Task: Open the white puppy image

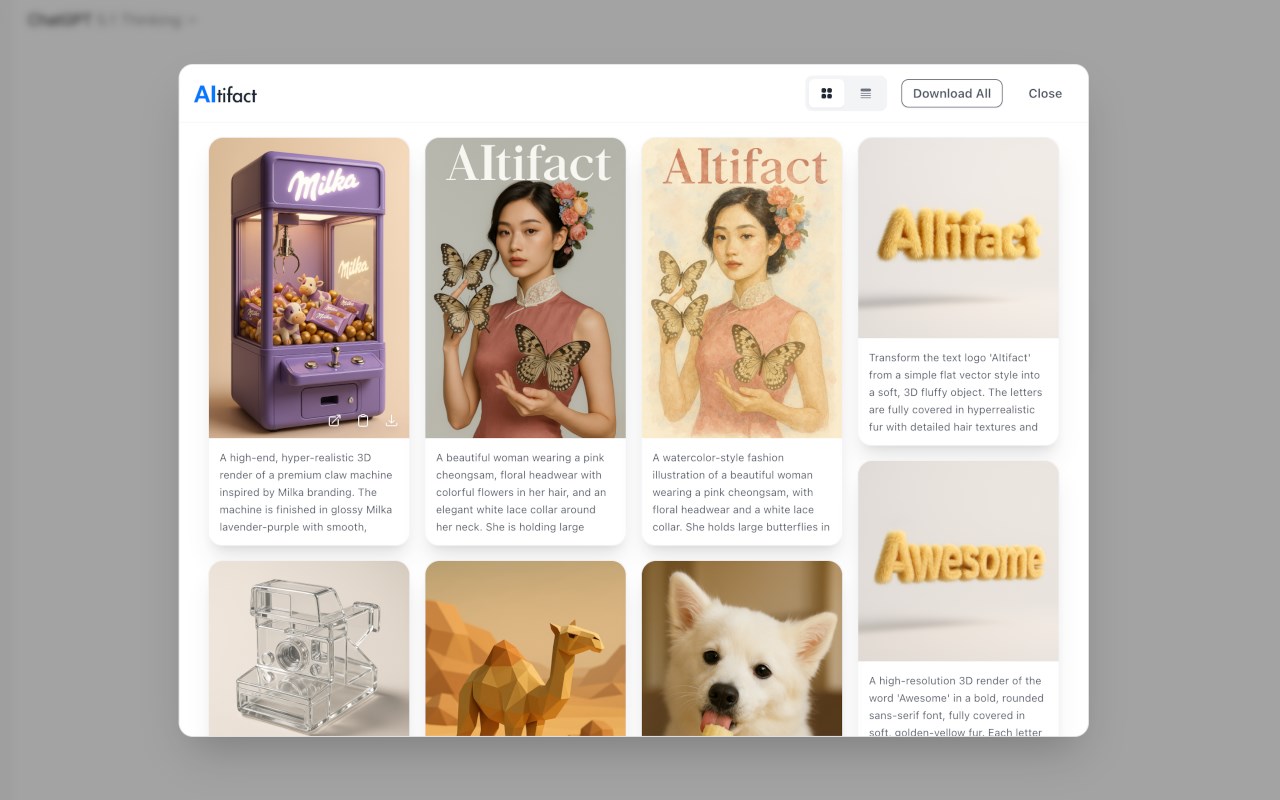Action: tap(742, 648)
